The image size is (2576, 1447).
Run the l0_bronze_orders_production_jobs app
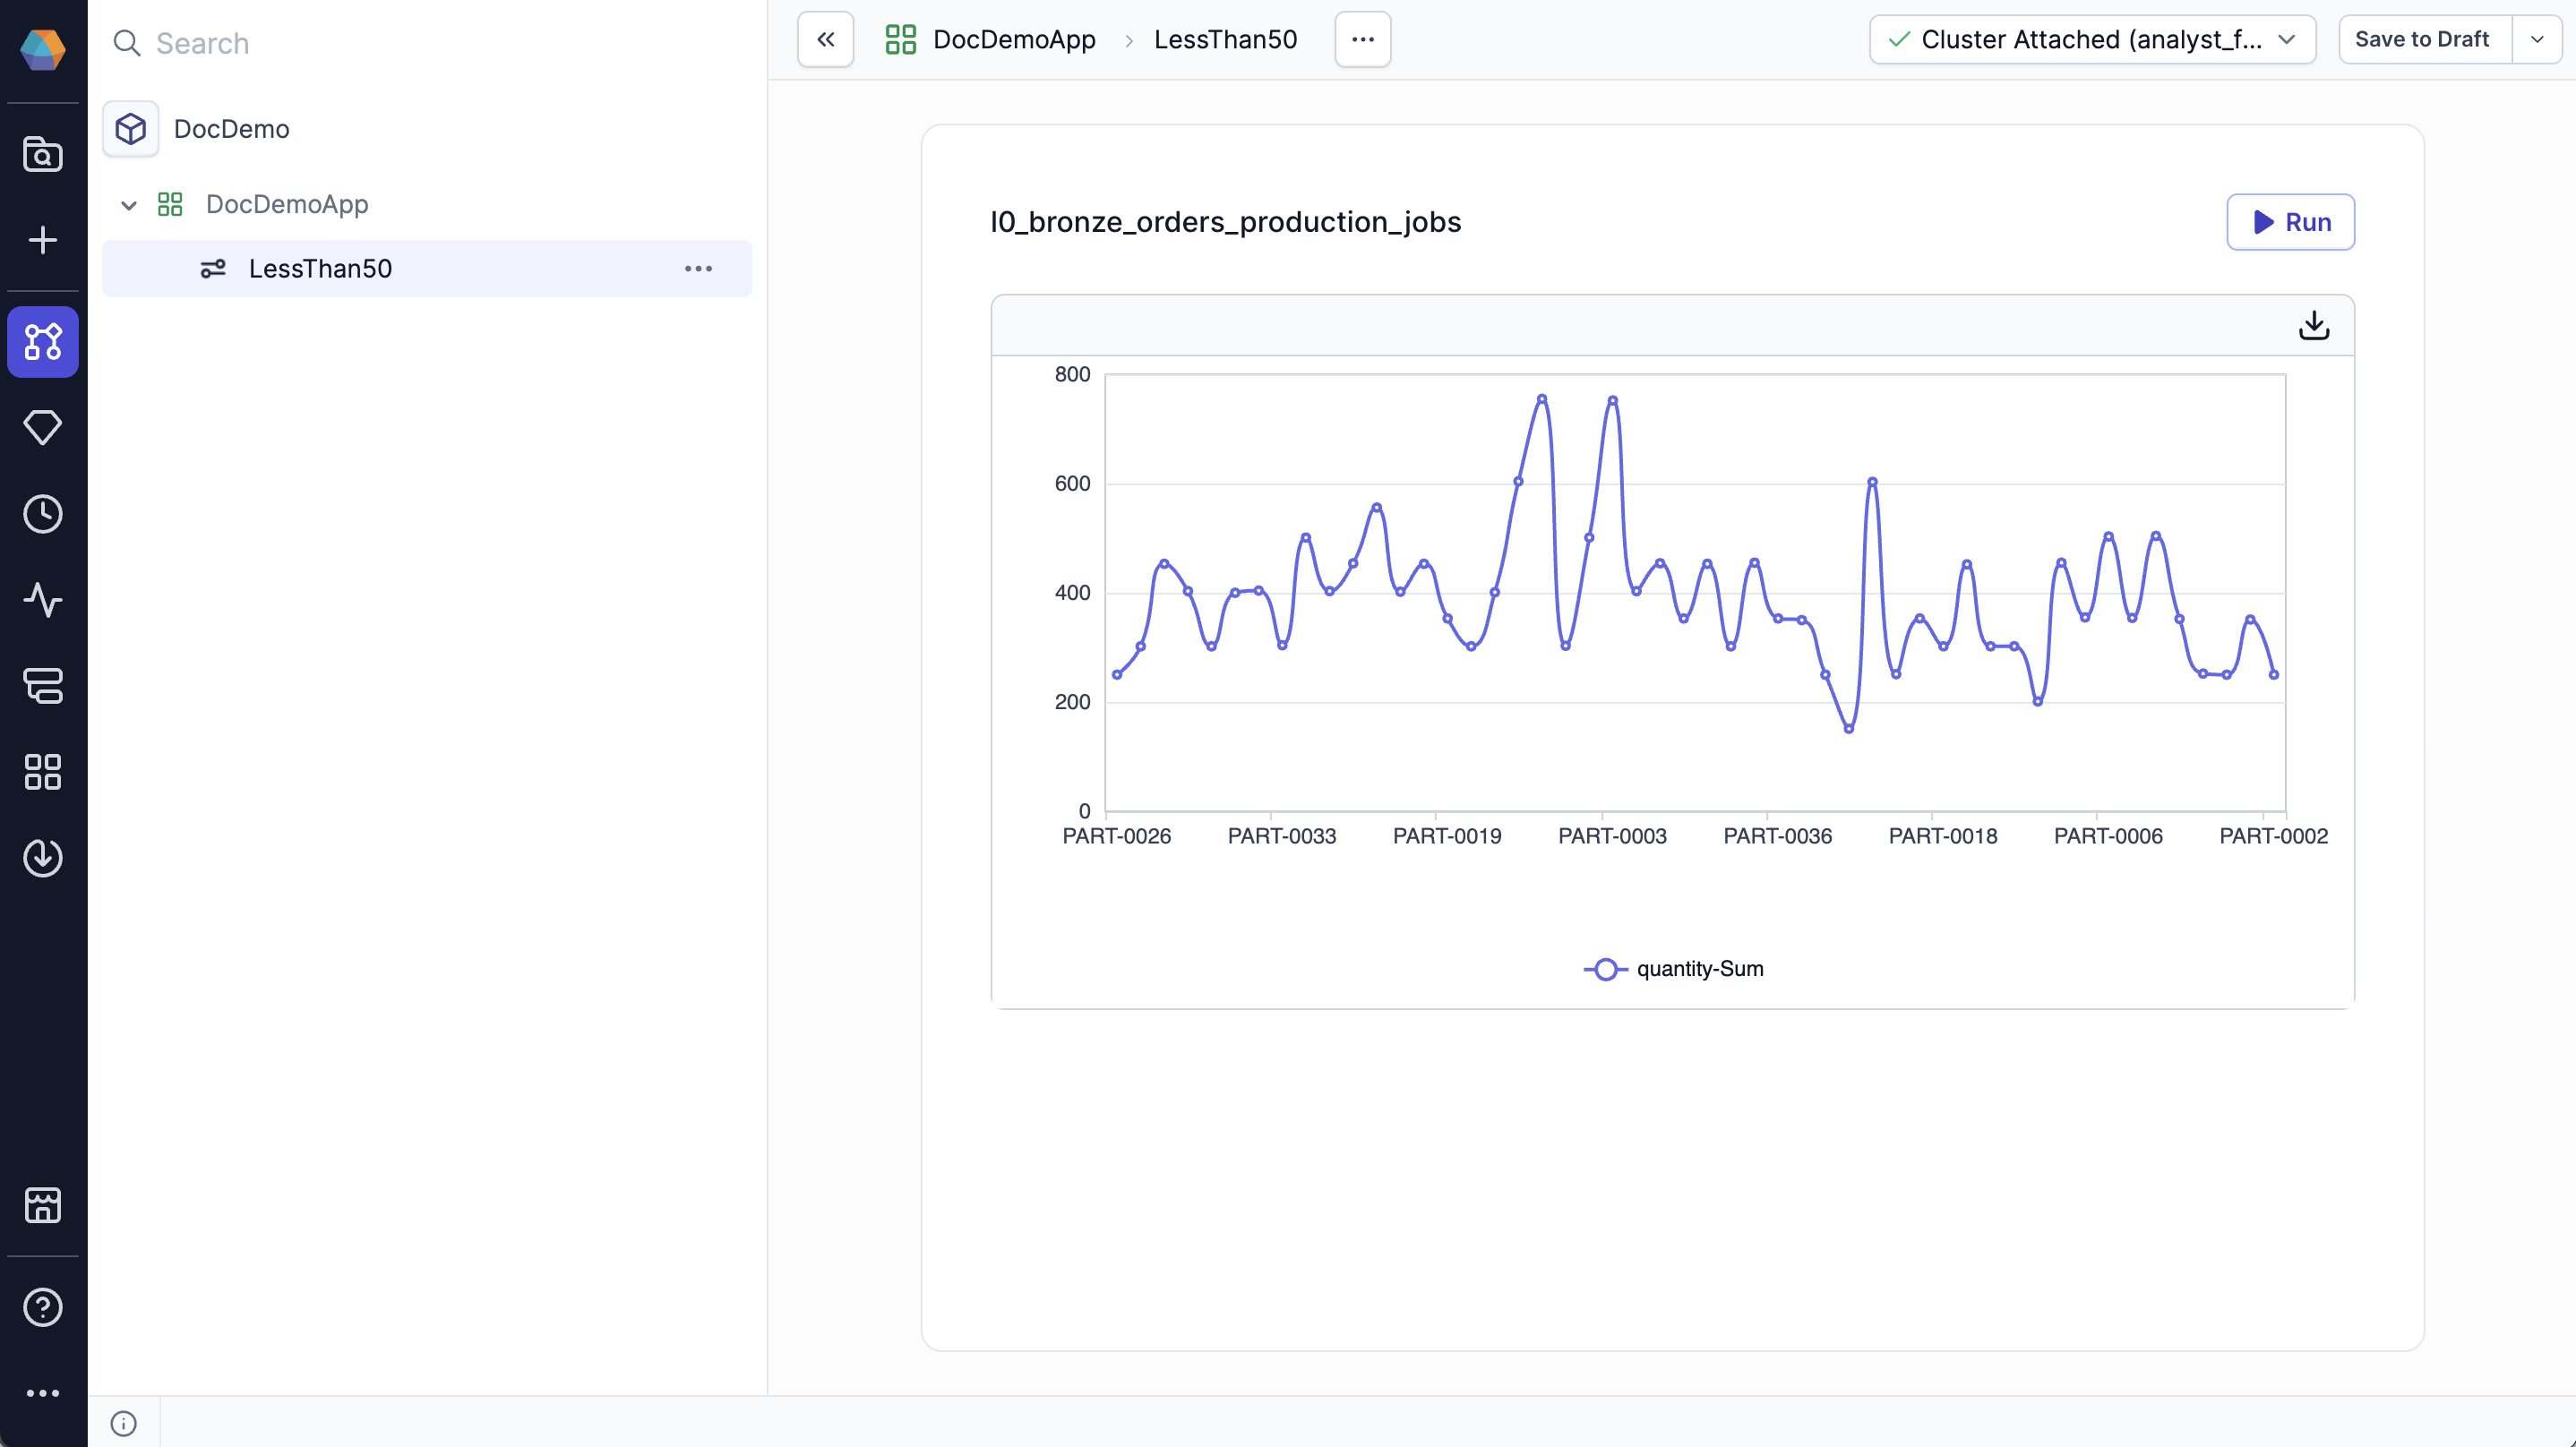tap(2291, 222)
